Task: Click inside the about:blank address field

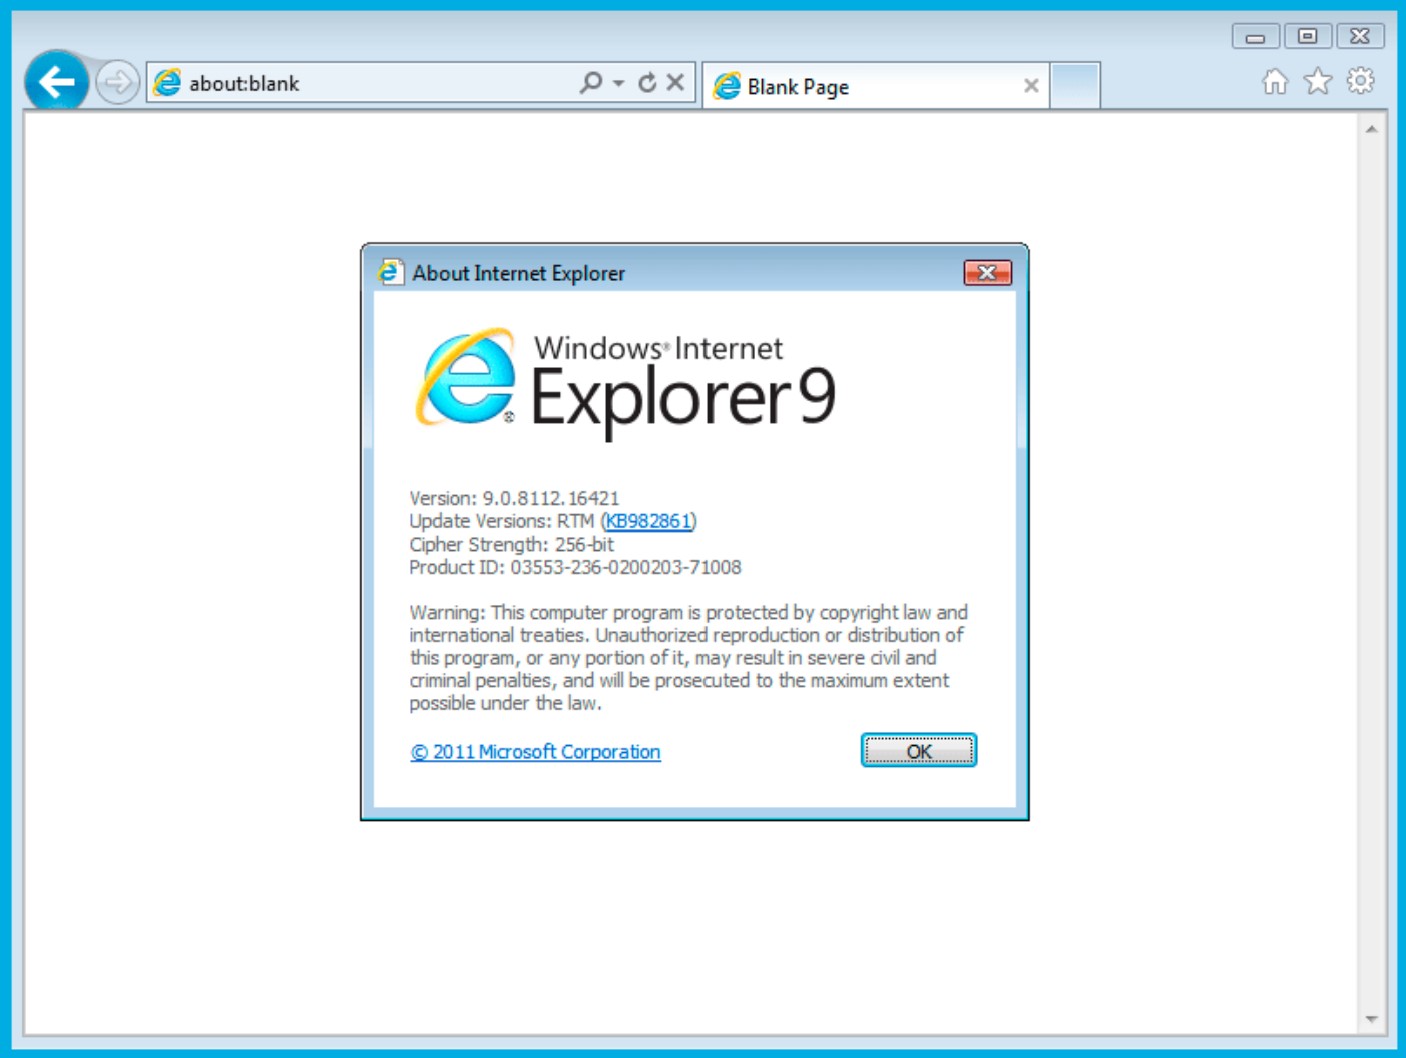Action: pos(350,84)
